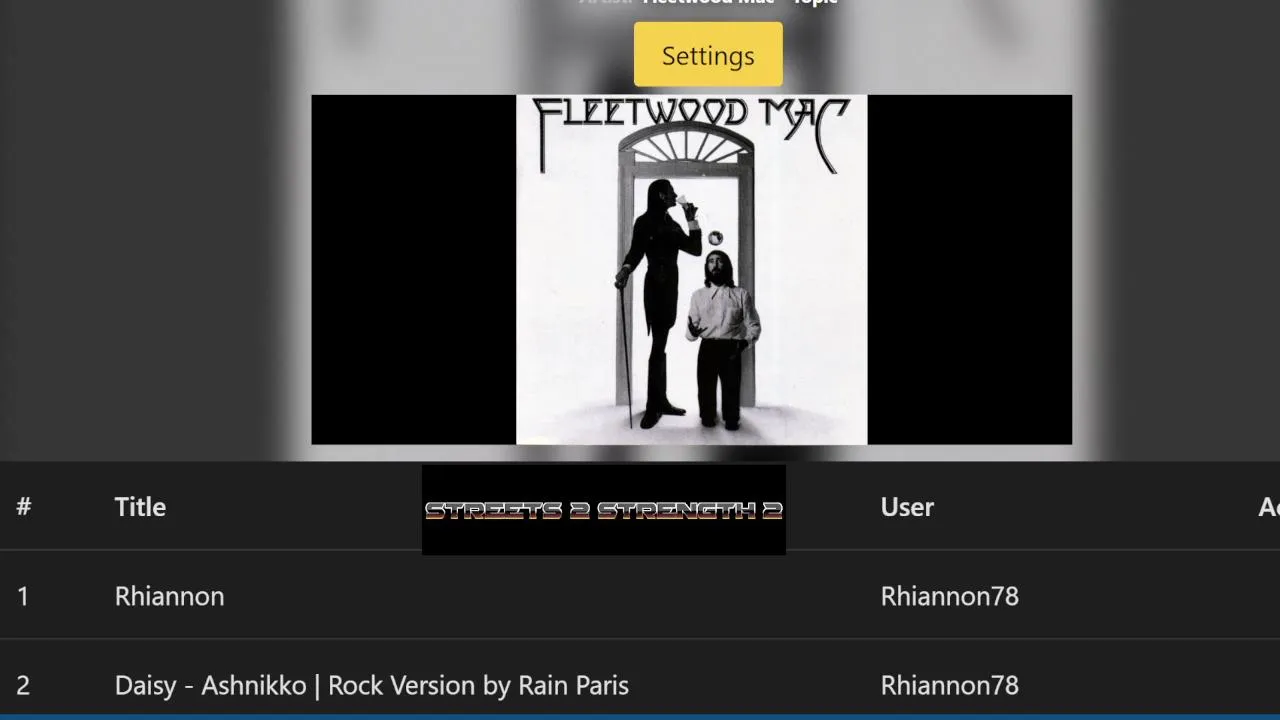Image resolution: width=1280 pixels, height=720 pixels.
Task: Click the bearded man in white shirt
Action: point(723,339)
